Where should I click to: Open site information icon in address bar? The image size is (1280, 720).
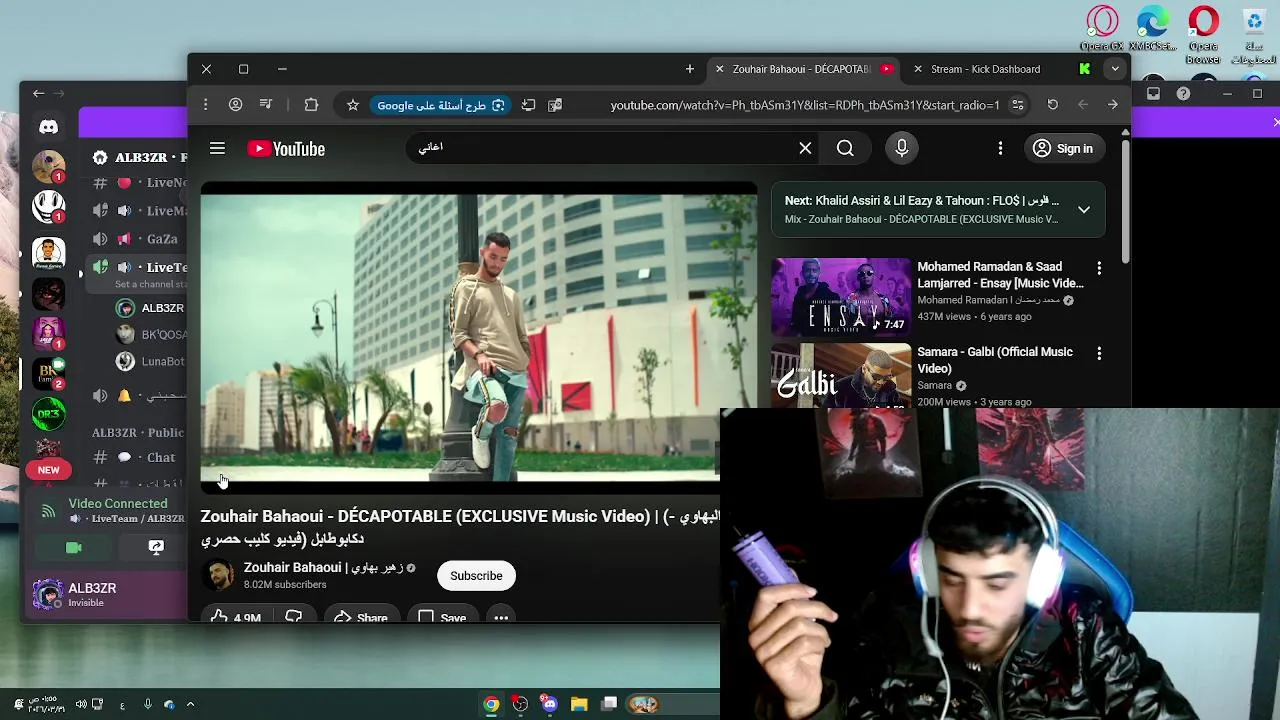[x=1018, y=105]
